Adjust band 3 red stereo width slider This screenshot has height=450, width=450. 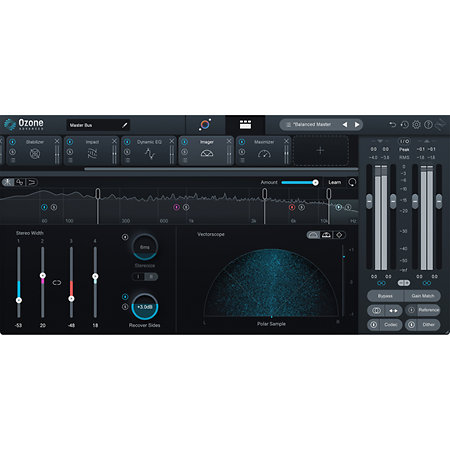pyautogui.click(x=71, y=298)
